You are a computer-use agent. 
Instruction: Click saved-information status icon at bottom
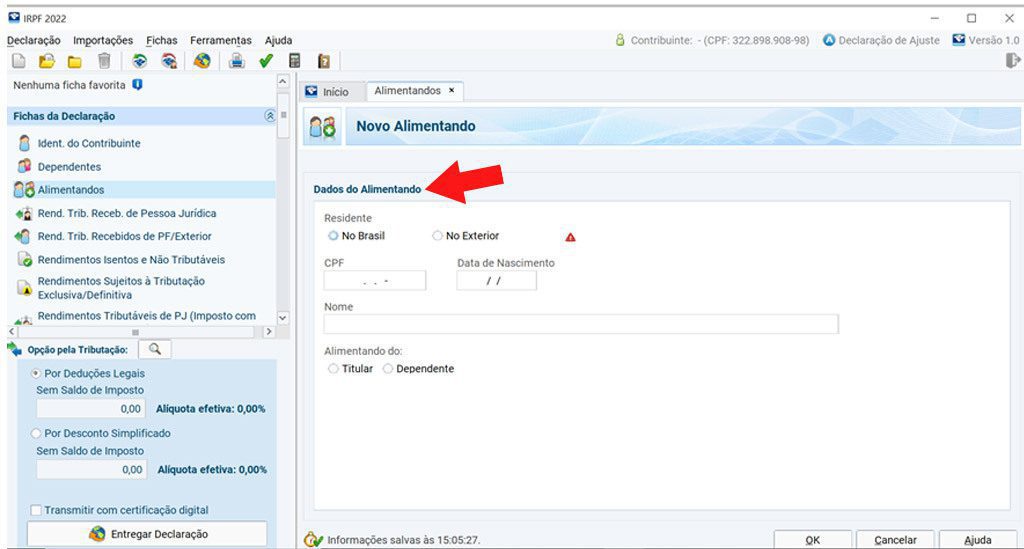pyautogui.click(x=313, y=540)
